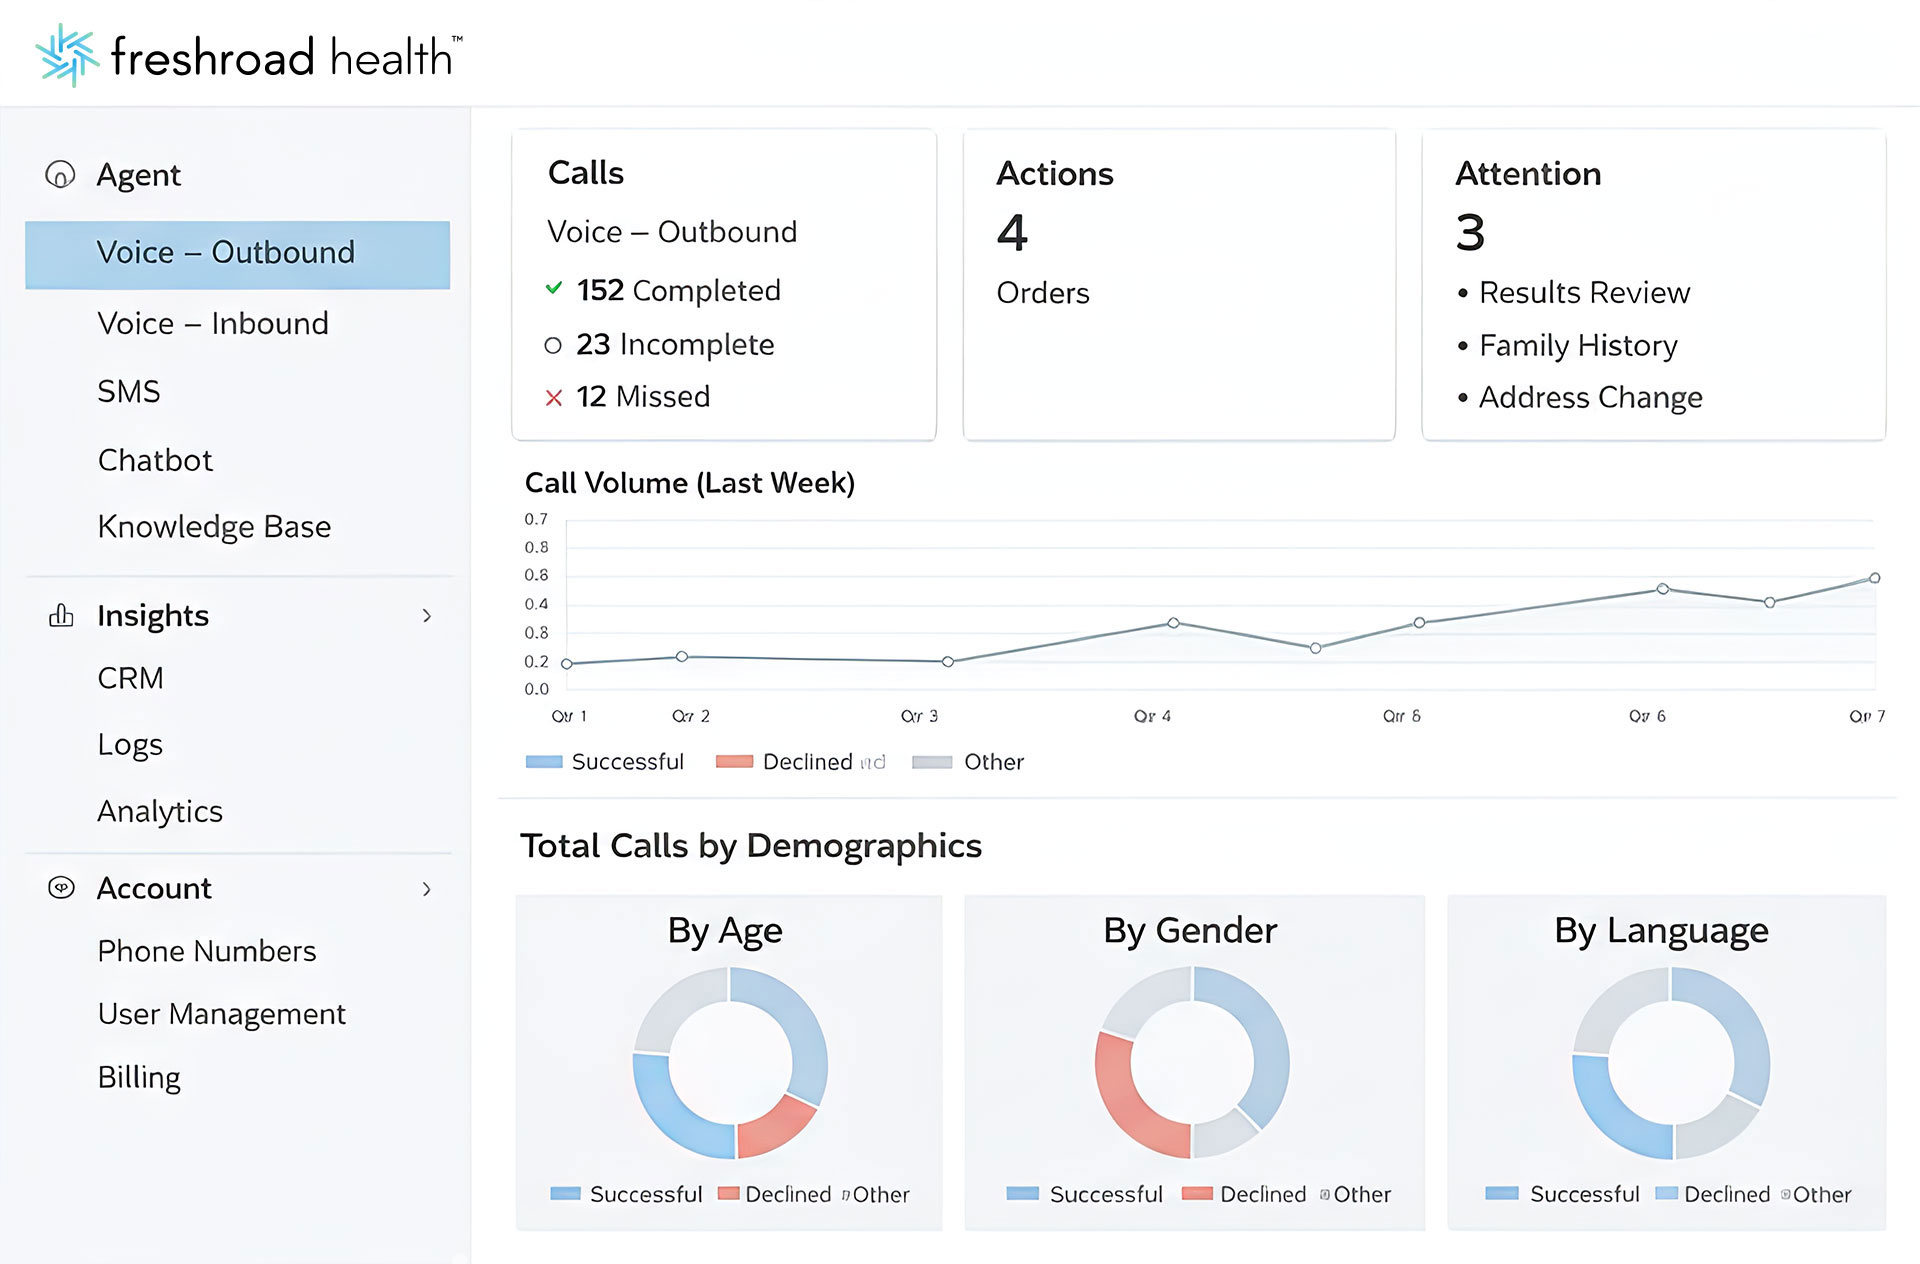Open the Address Change attention item

(x=1590, y=397)
